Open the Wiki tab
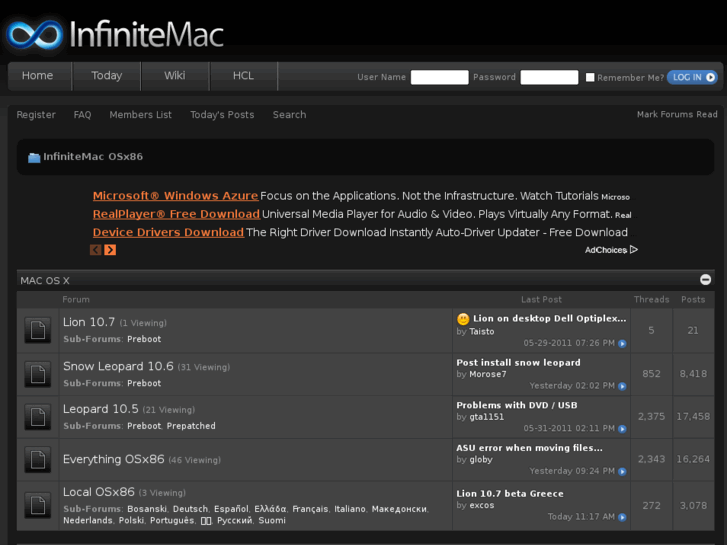 pyautogui.click(x=175, y=76)
